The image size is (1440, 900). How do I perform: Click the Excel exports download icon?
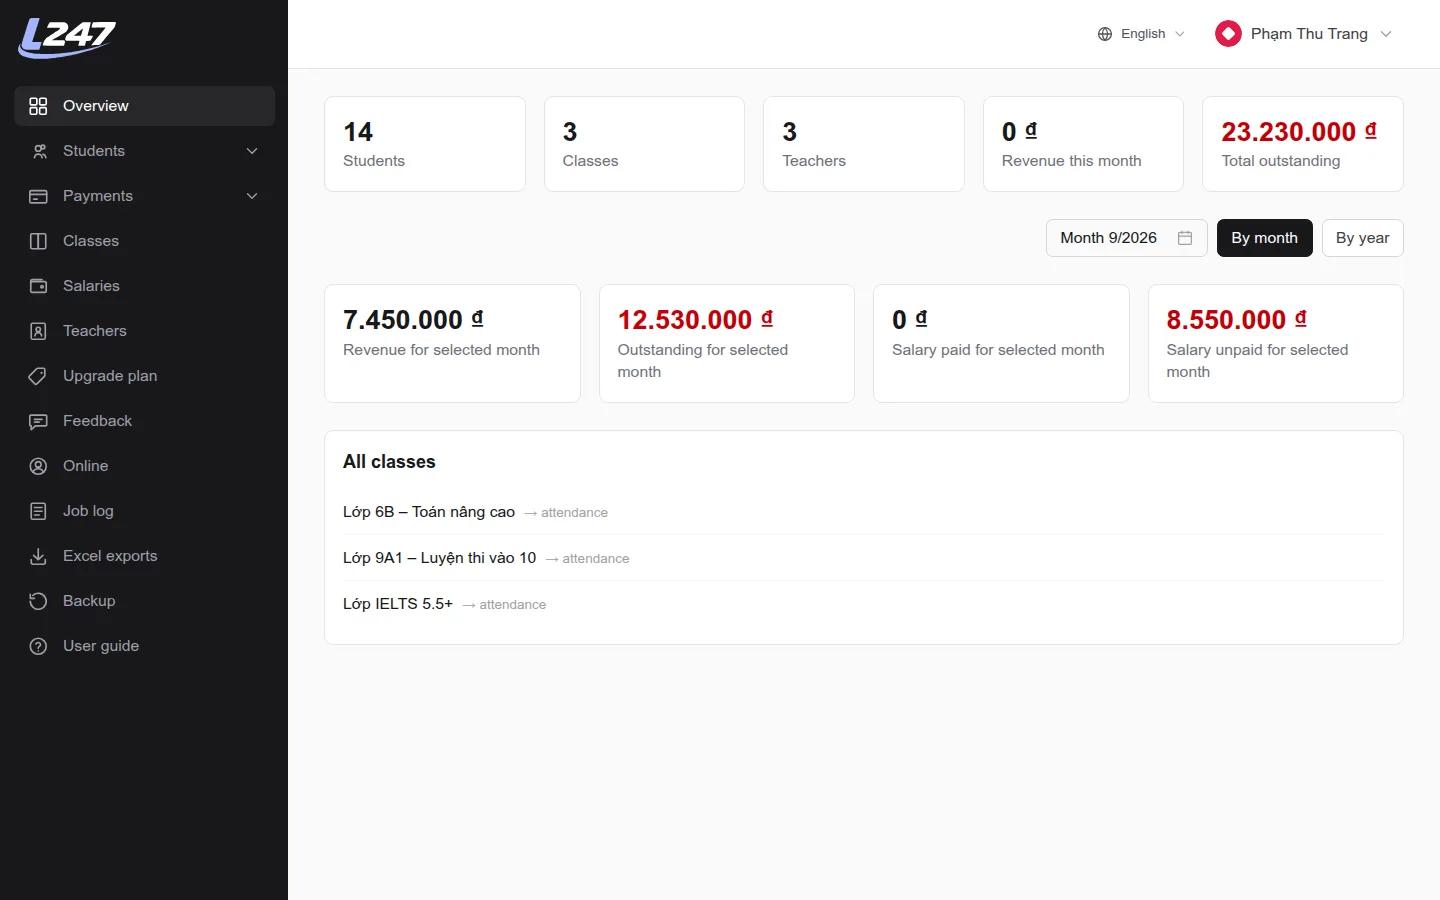coord(38,556)
